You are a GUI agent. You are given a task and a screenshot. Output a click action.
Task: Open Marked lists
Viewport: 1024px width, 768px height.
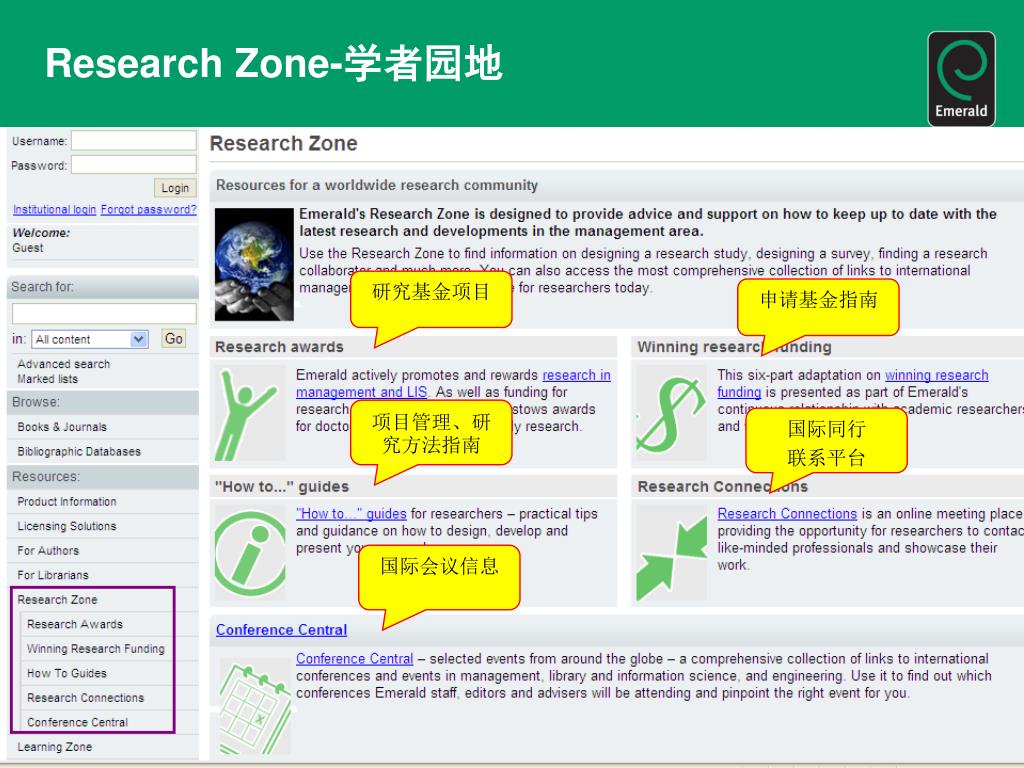pos(47,379)
